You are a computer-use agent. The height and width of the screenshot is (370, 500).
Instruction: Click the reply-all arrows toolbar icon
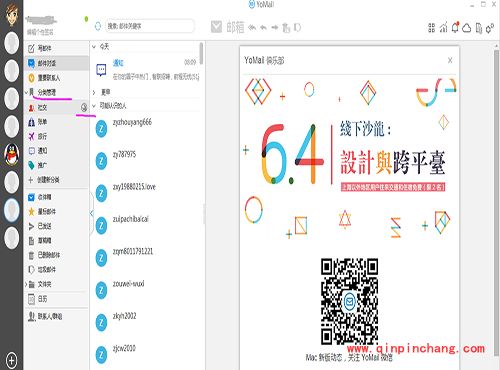pyautogui.click(x=252, y=27)
